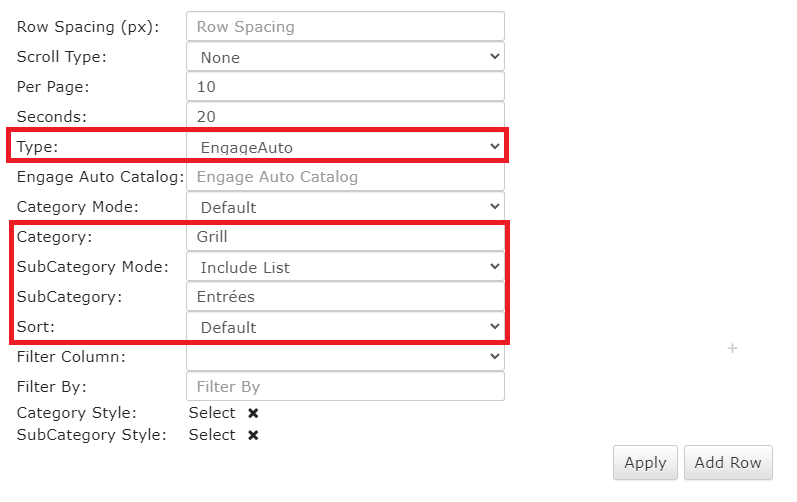
Task: Click the Seconds field showing 20
Action: [345, 116]
